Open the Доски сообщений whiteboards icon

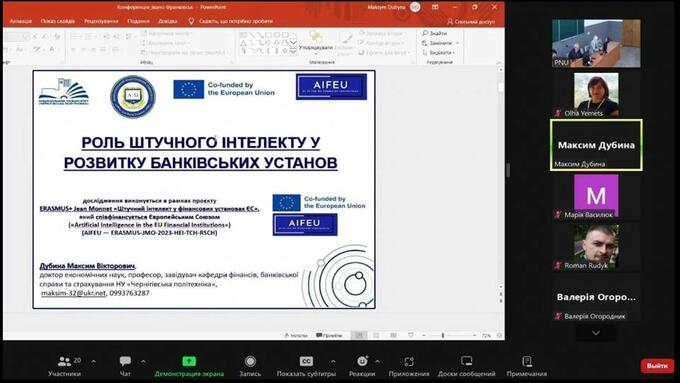coord(466,361)
